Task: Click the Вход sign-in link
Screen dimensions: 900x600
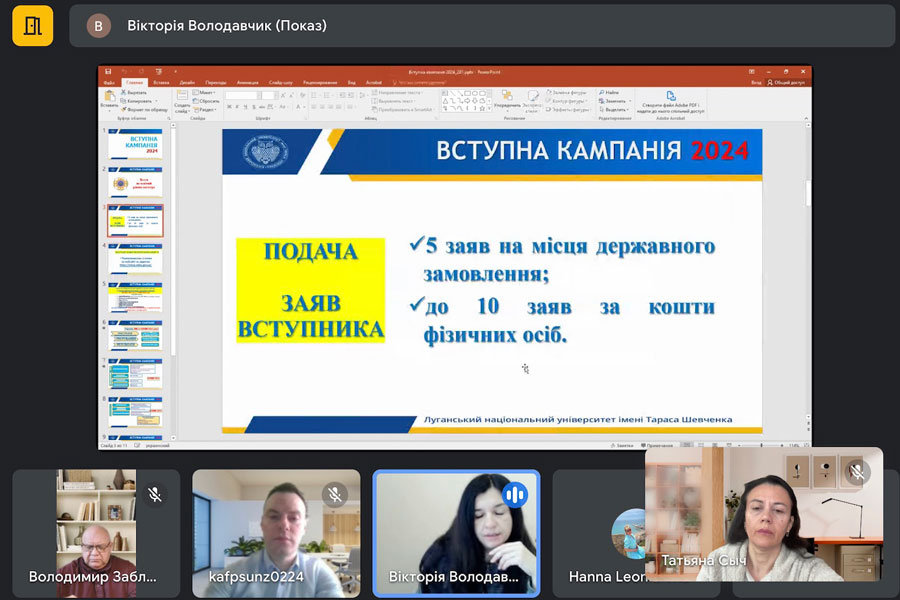Action: [757, 83]
